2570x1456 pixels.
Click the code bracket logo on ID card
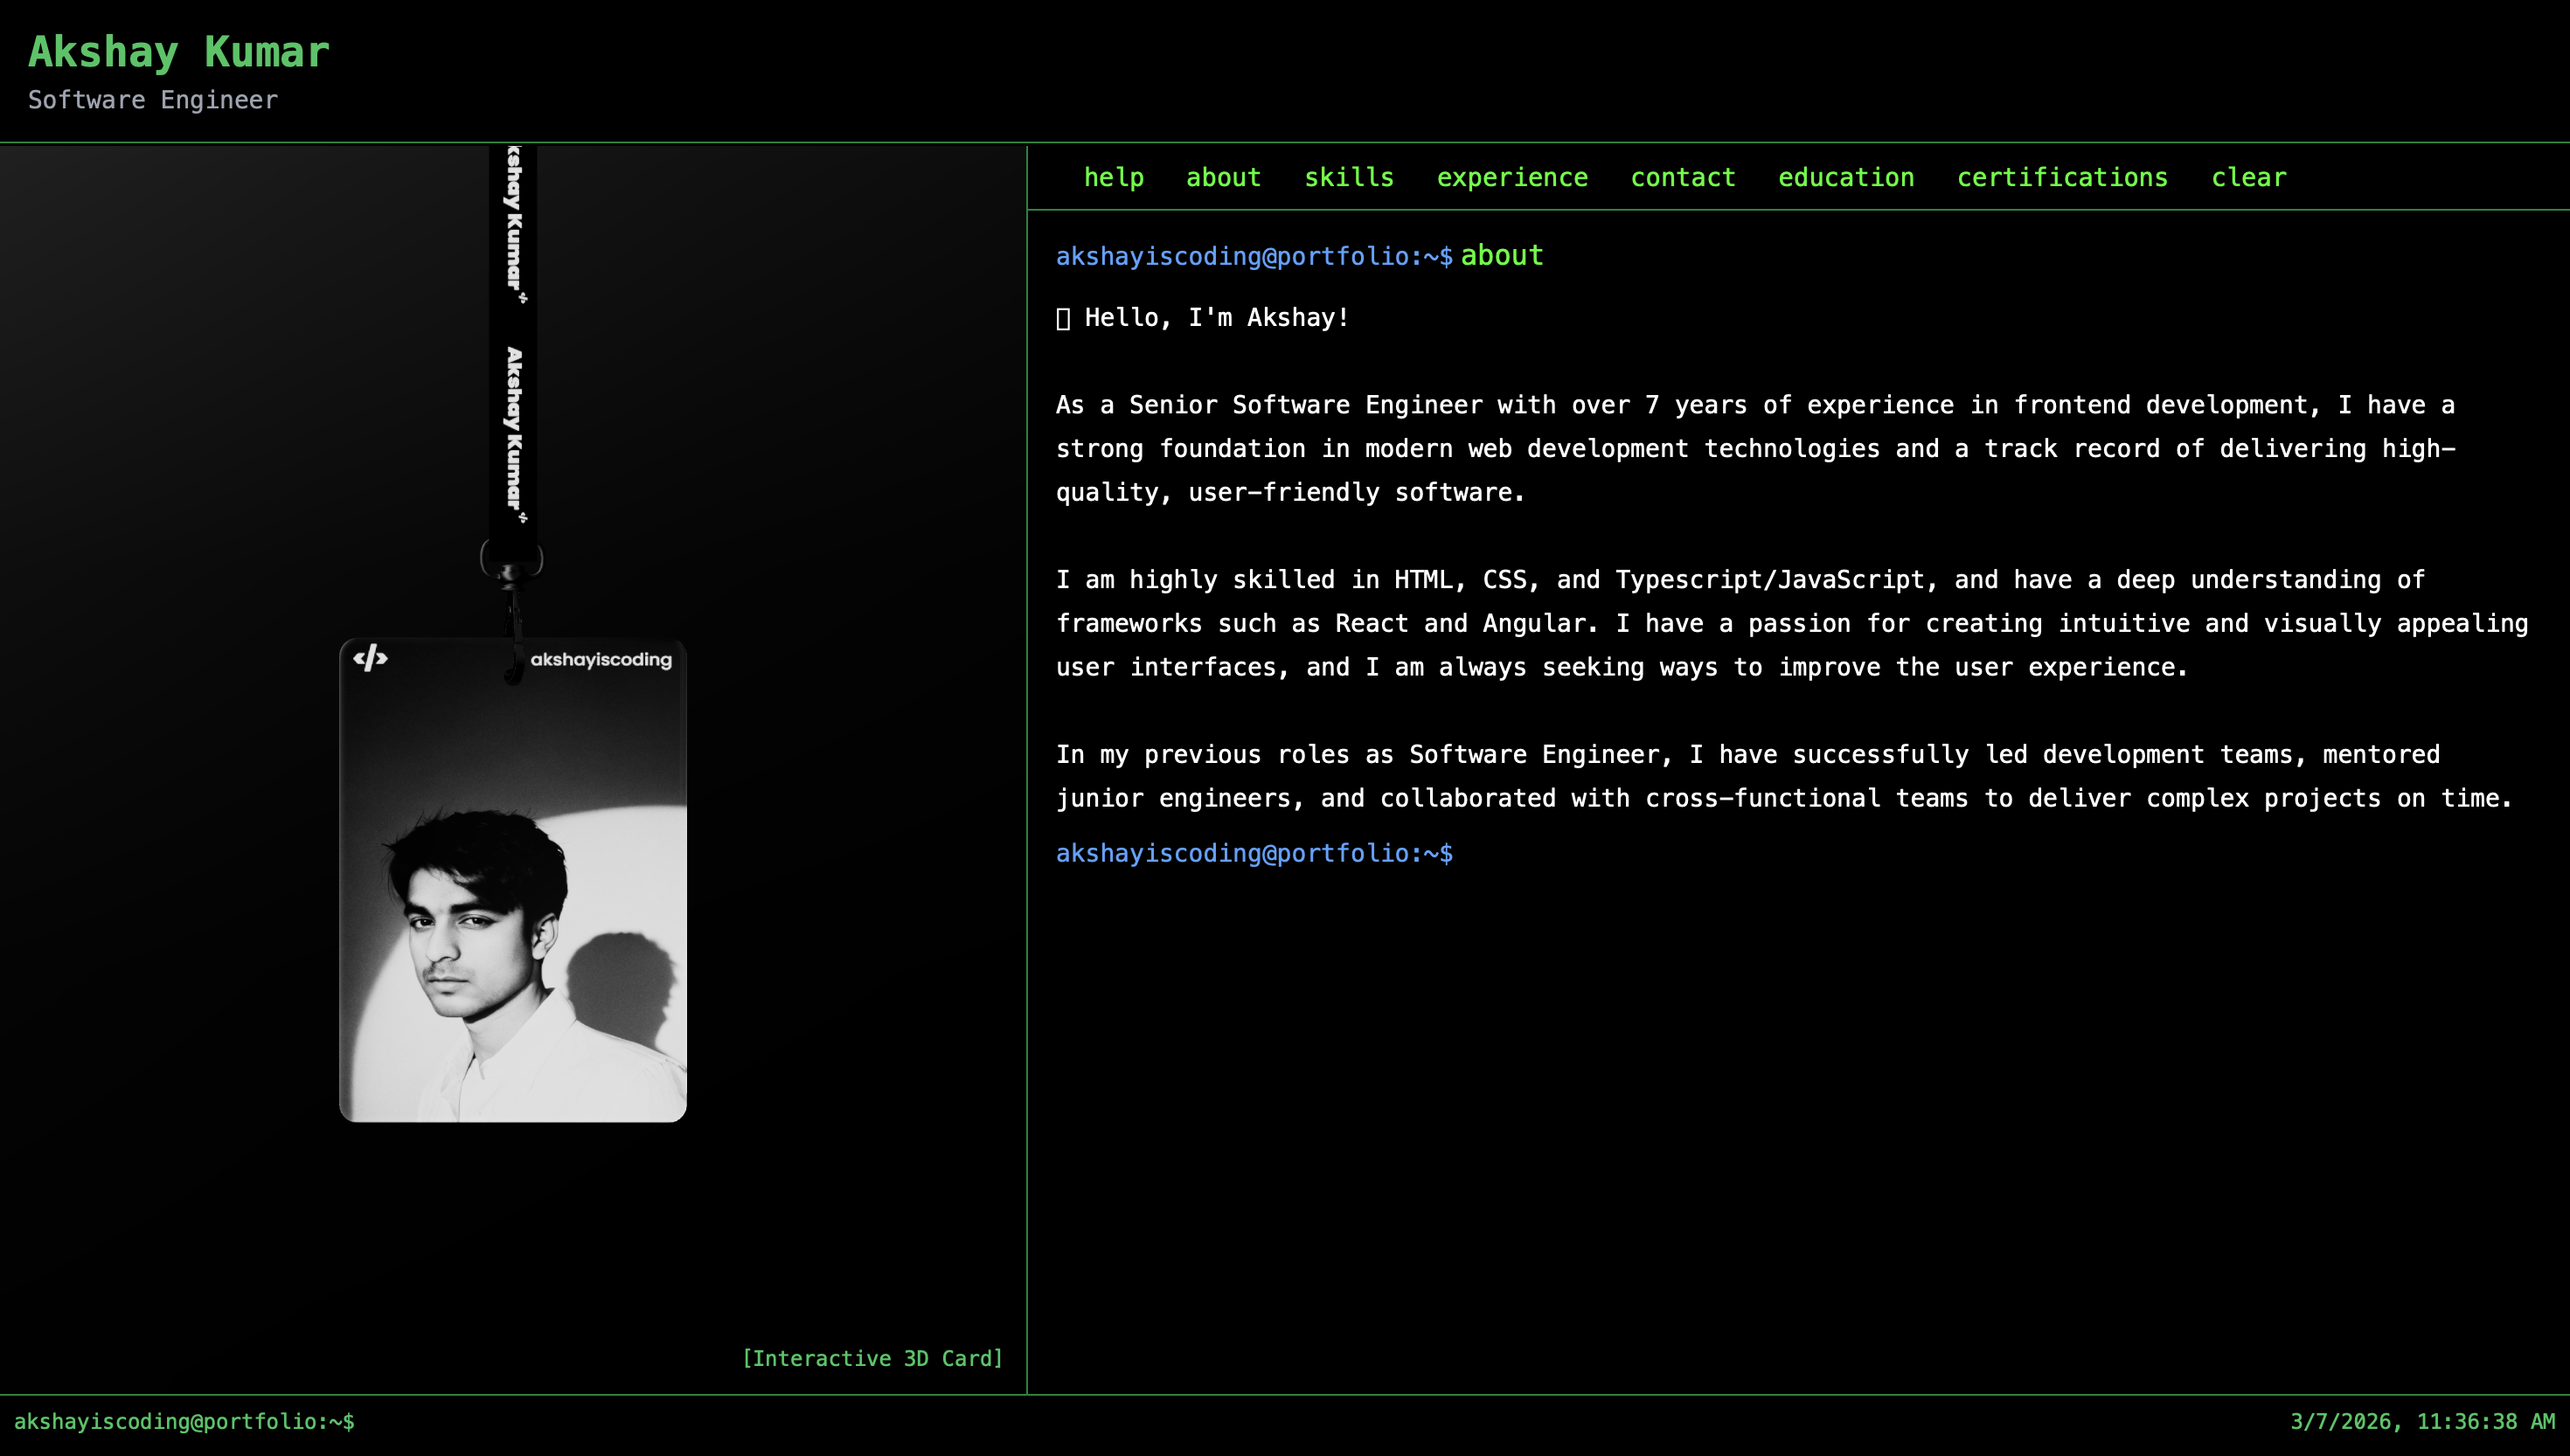[x=370, y=658]
